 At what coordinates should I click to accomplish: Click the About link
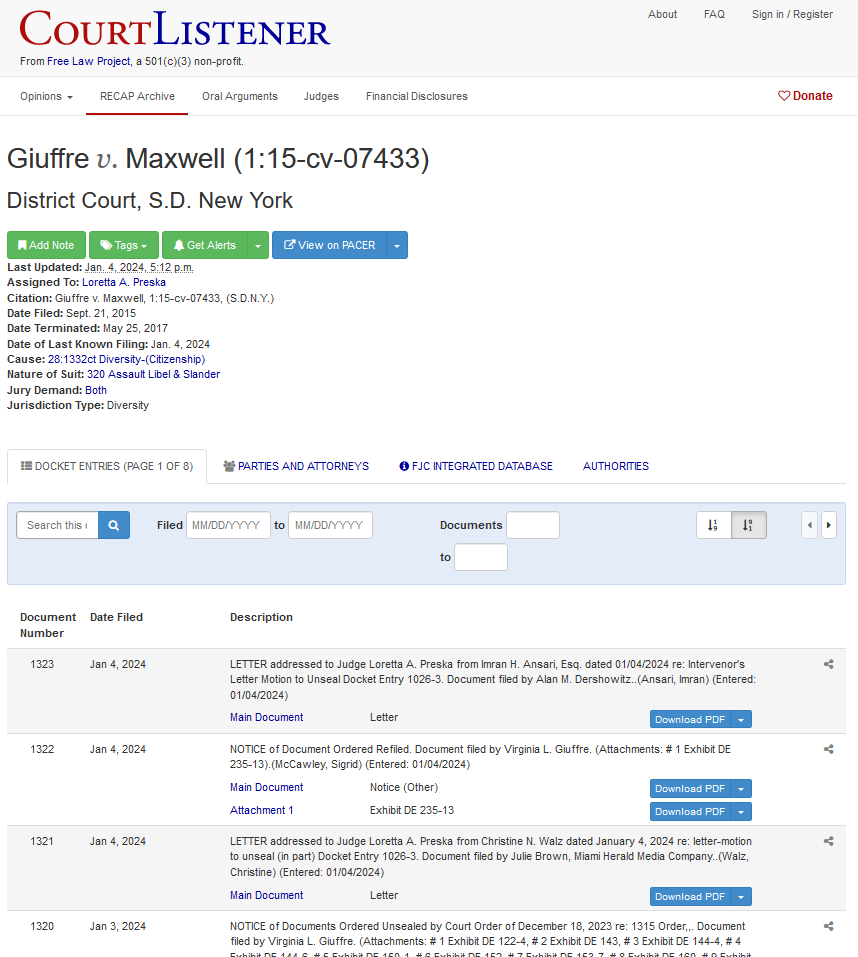(662, 14)
